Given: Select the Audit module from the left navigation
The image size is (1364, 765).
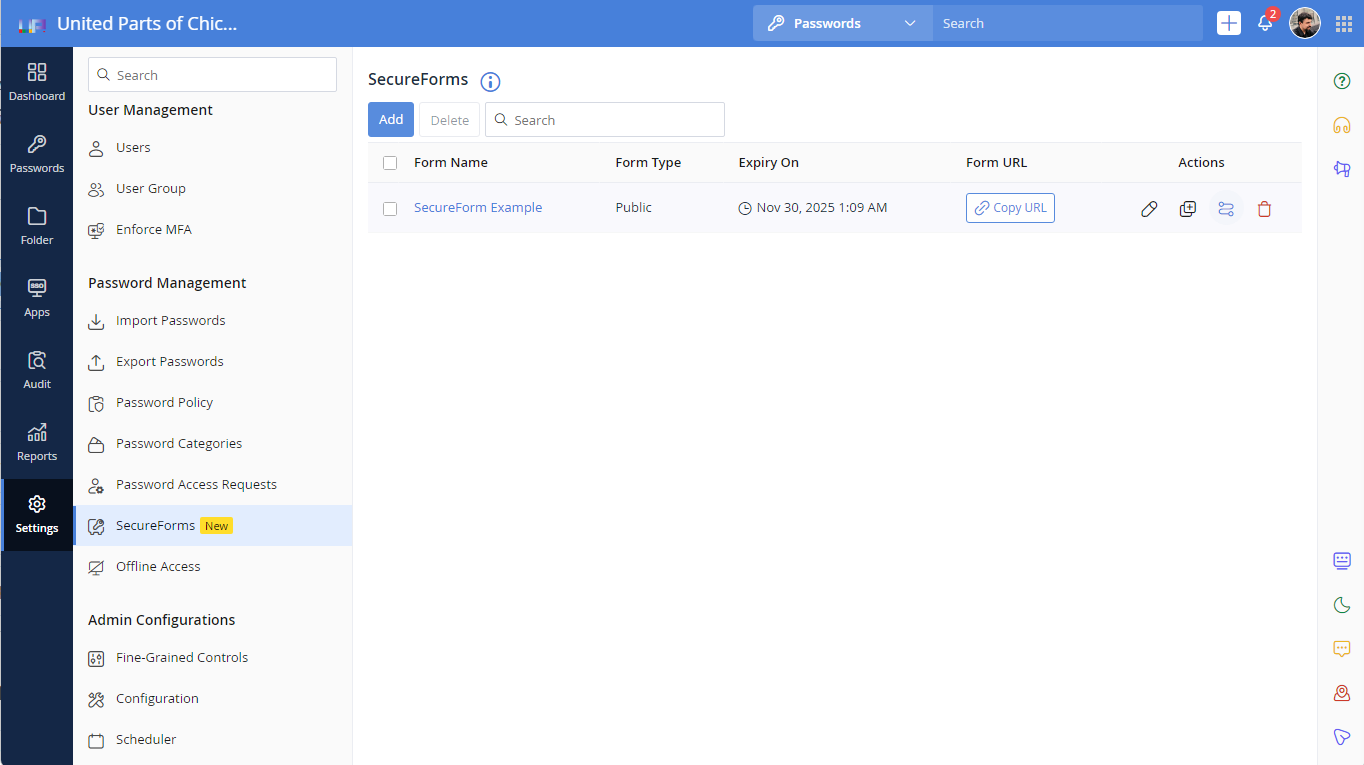Looking at the screenshot, I should click(x=37, y=370).
